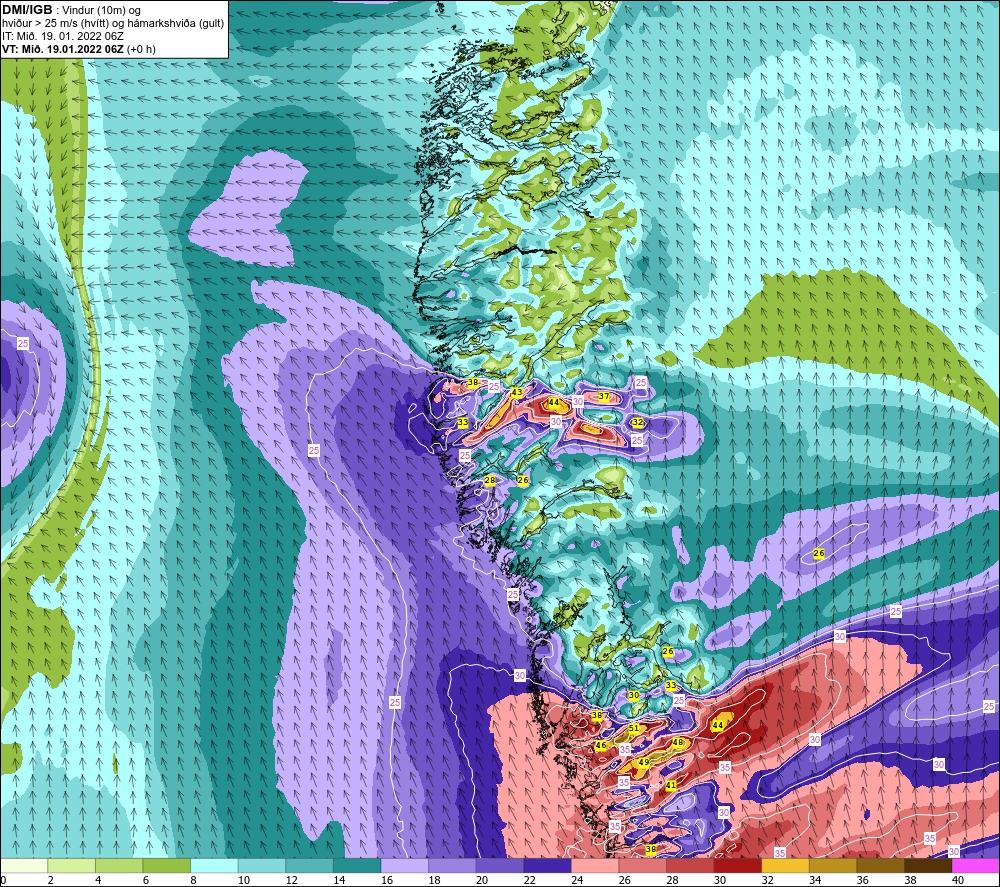Click the yellow gust label '32'
This screenshot has width=1000, height=887.
coord(637,422)
